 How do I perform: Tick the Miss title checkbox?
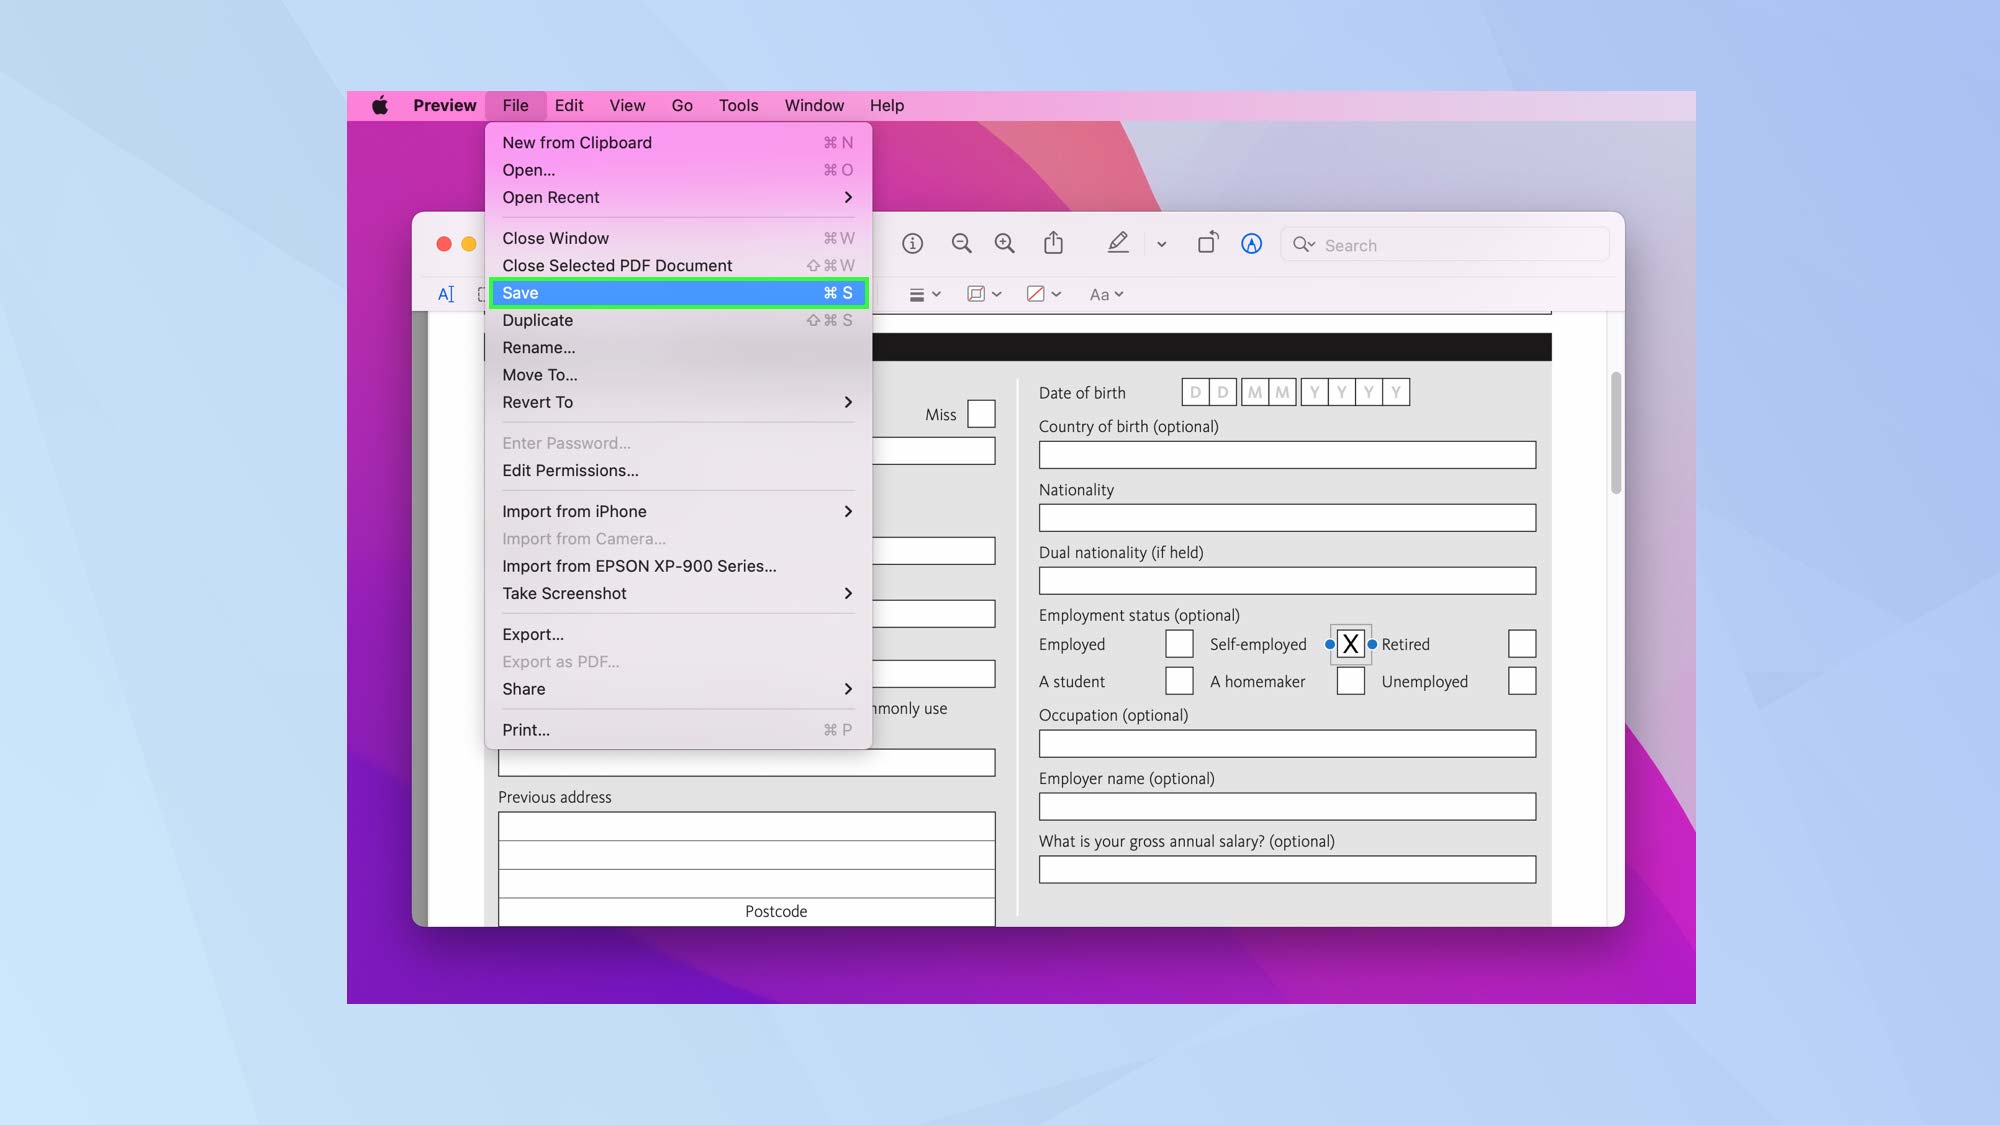tap(980, 413)
